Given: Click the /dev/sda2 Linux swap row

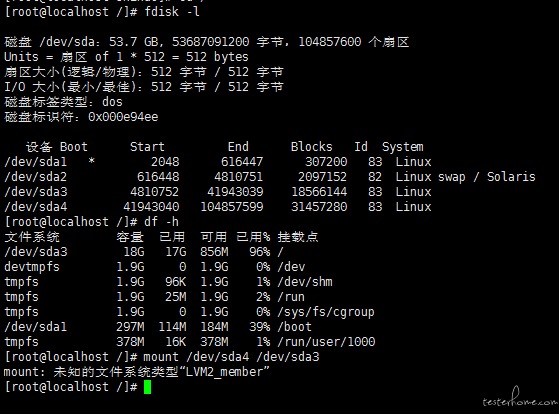Looking at the screenshot, I should tap(270, 177).
